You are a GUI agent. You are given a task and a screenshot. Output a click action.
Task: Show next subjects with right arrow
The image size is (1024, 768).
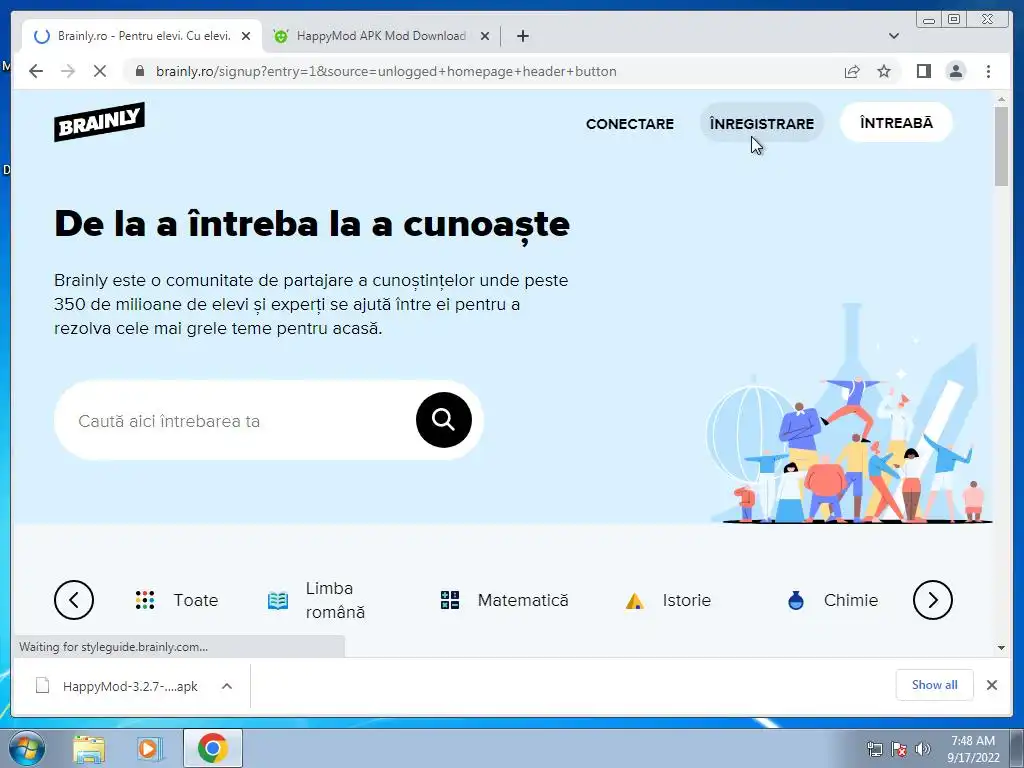pyautogui.click(x=933, y=600)
